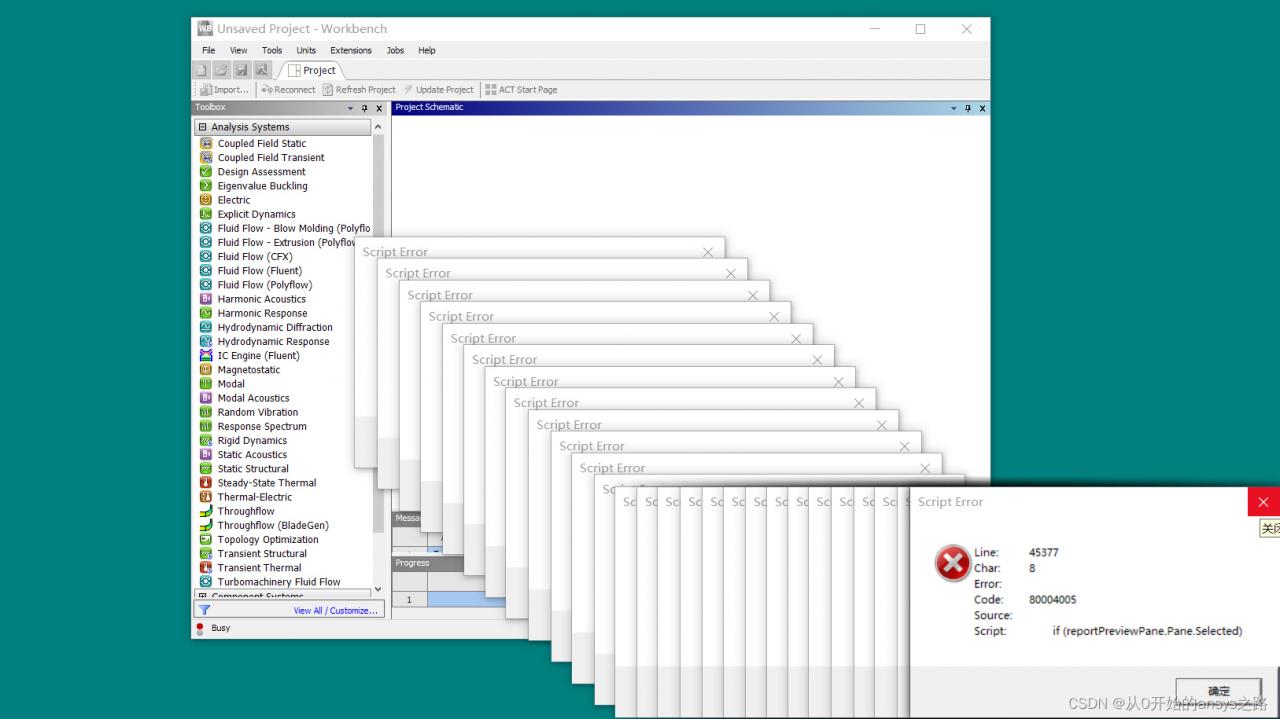Screen dimensions: 1280x719
Task: Open the Help menu
Action: [x=427, y=50]
